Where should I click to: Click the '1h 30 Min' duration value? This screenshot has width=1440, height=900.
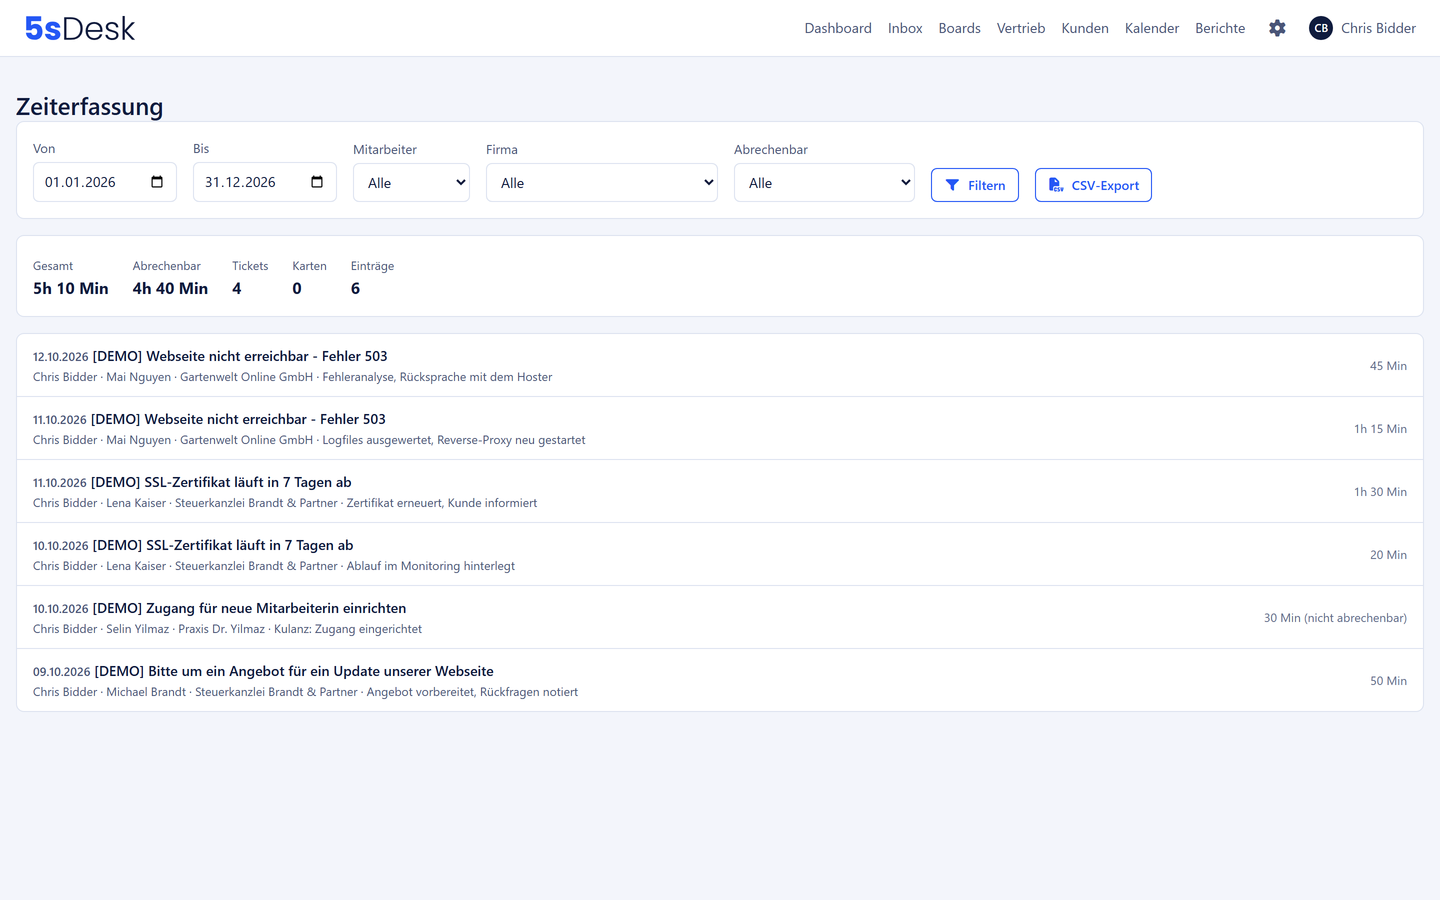pos(1380,492)
